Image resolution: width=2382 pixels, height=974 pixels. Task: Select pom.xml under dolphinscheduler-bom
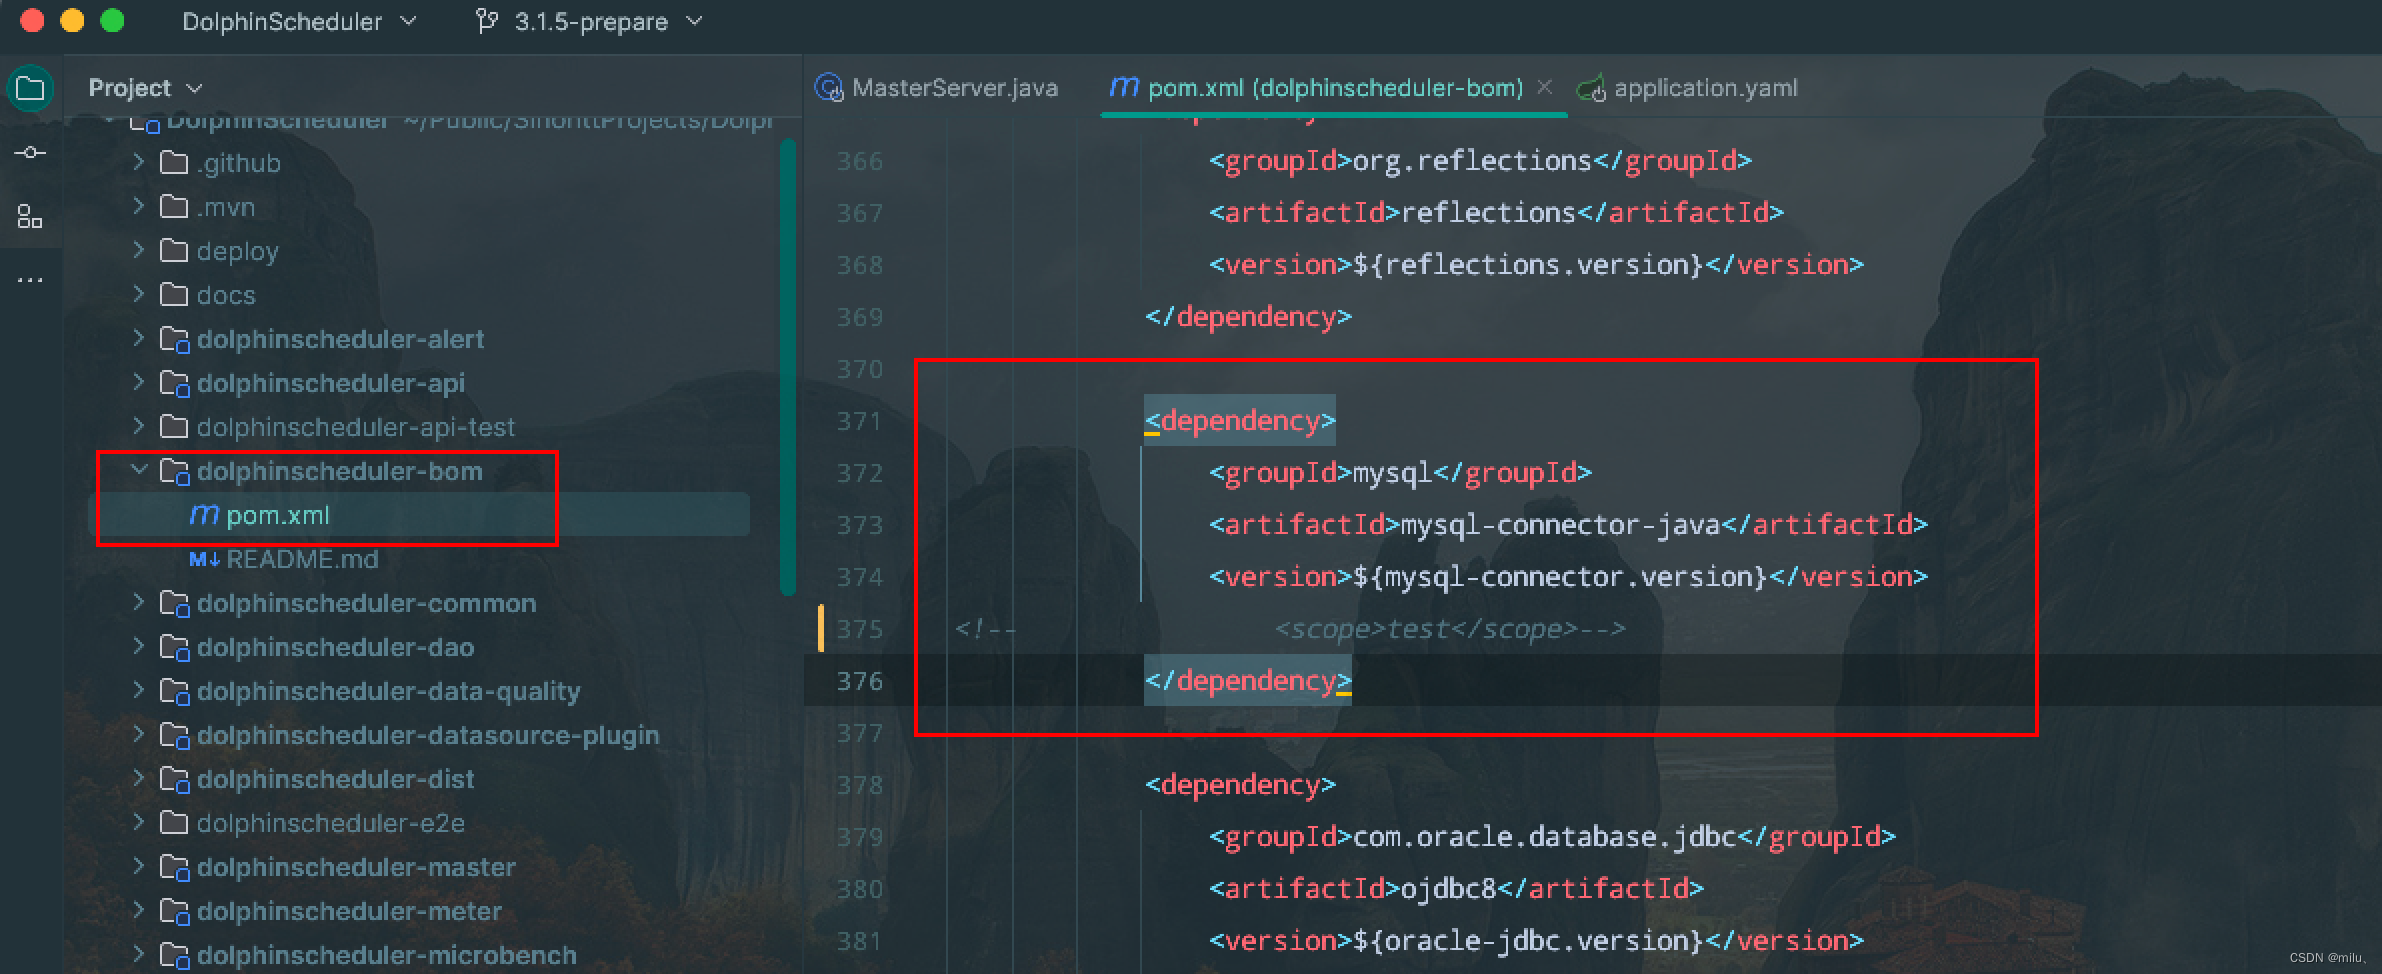(x=278, y=514)
